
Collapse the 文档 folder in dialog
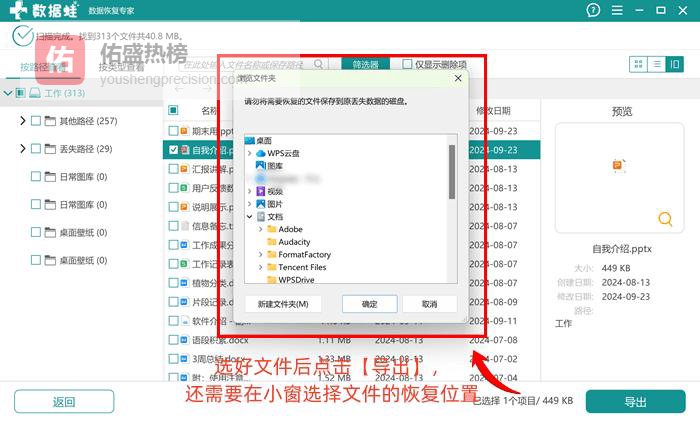249,216
